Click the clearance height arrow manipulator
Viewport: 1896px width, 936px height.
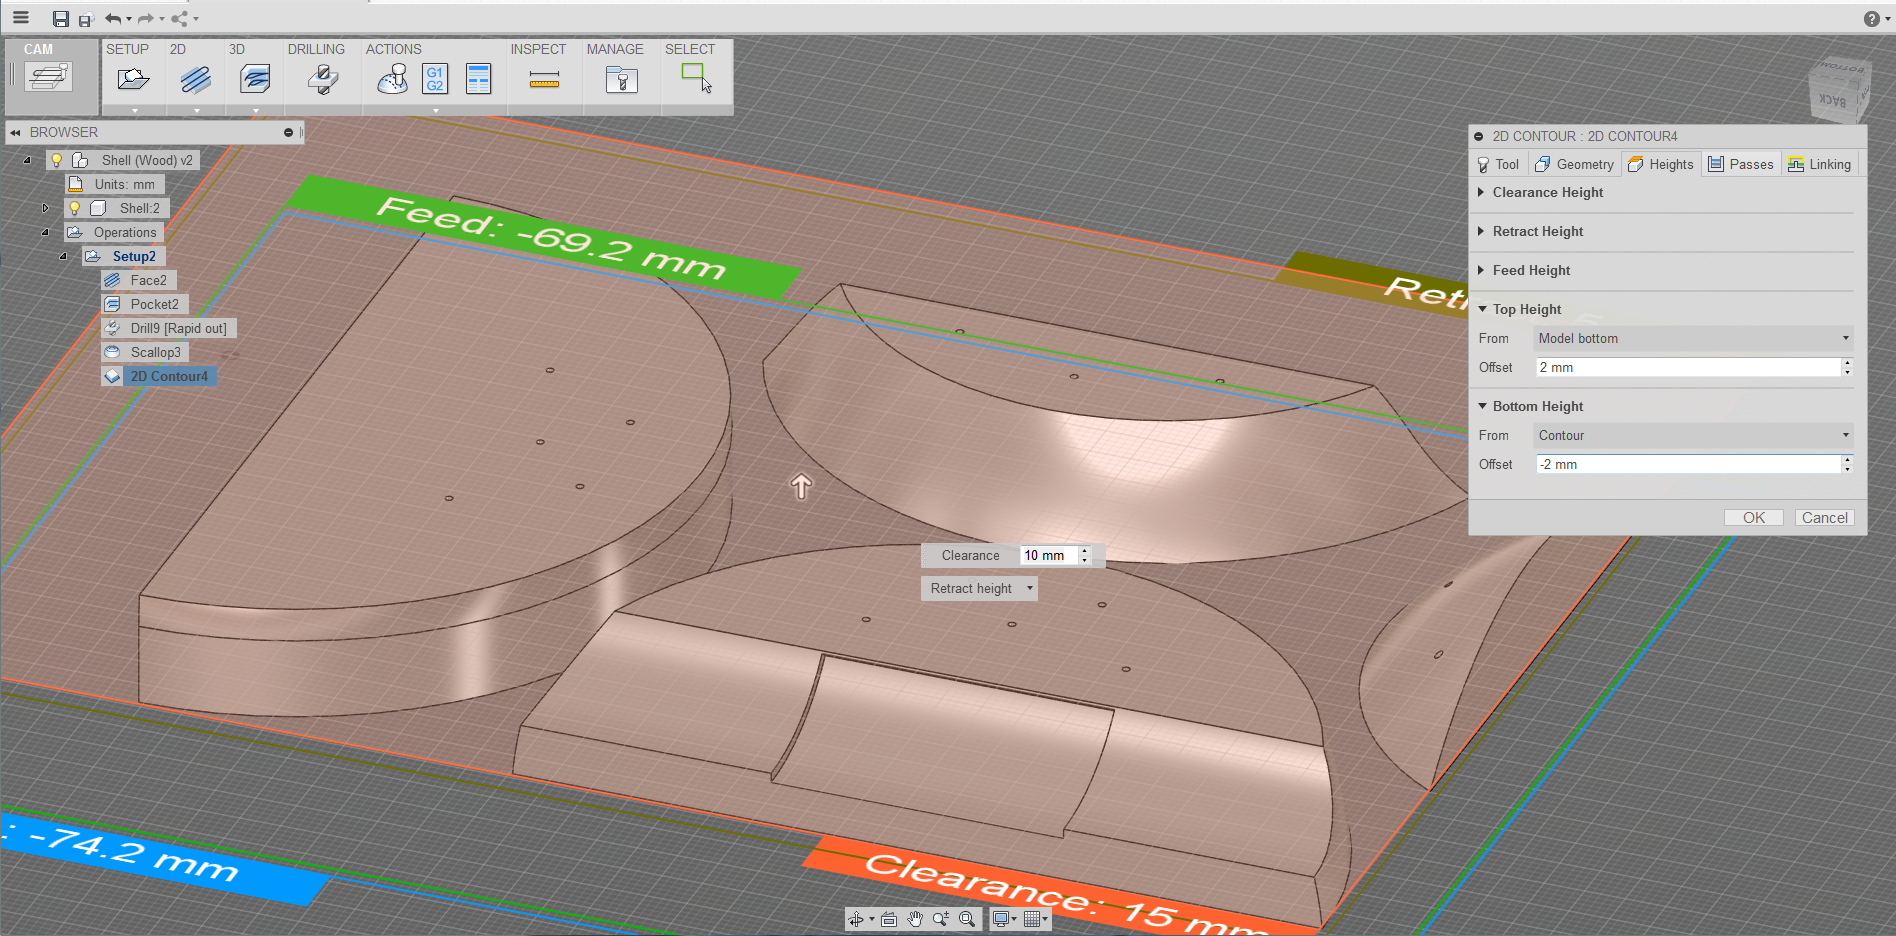pos(801,487)
